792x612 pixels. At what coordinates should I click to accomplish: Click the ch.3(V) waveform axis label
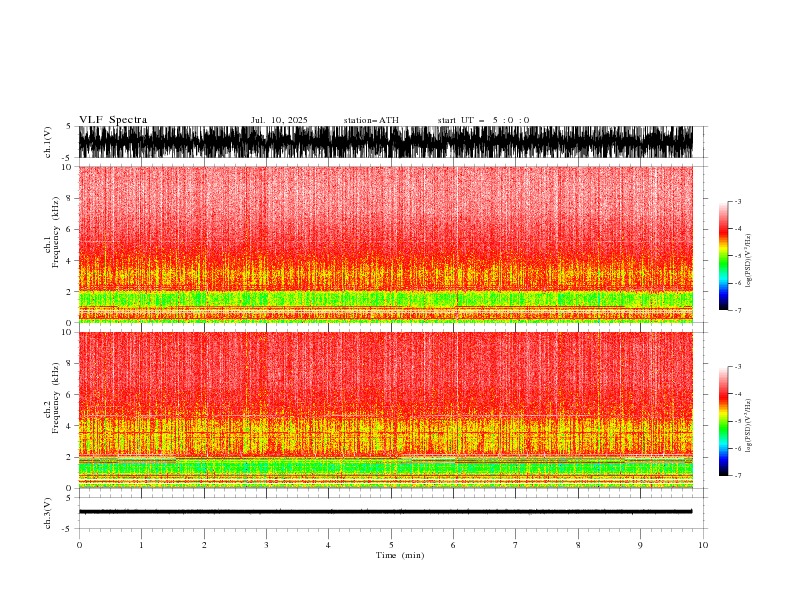[x=48, y=513]
